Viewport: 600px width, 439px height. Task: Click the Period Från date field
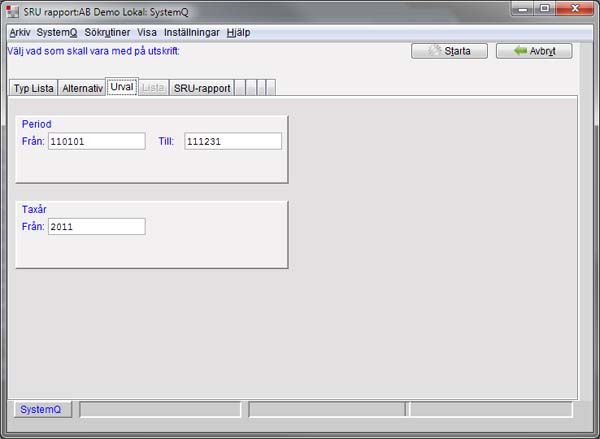point(96,141)
